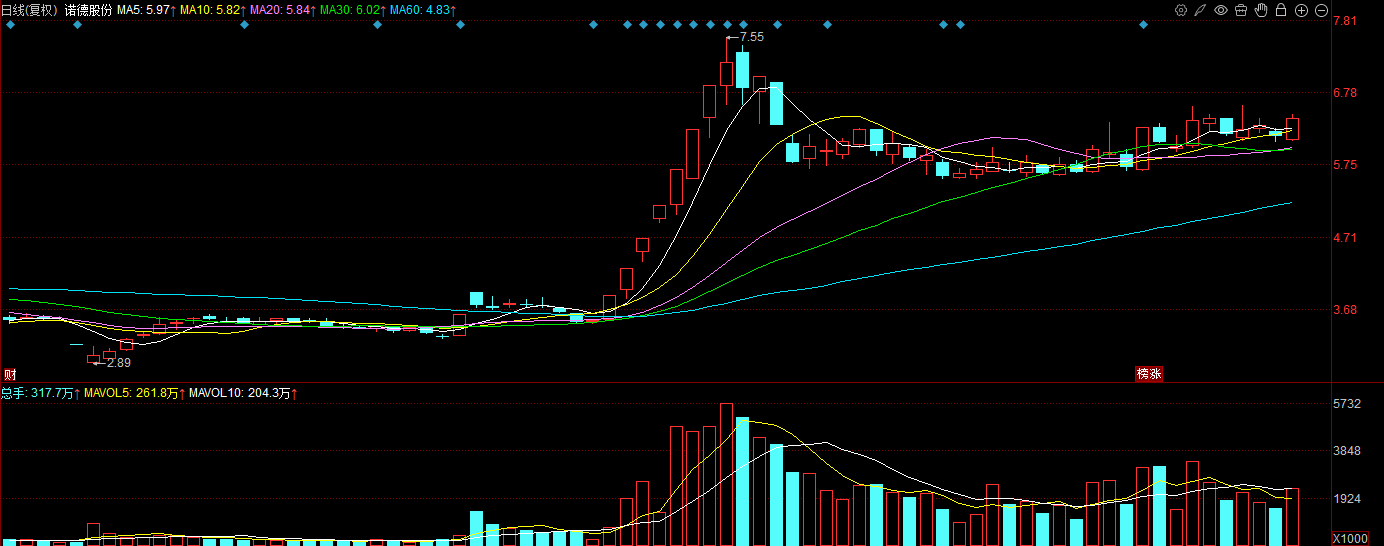The height and width of the screenshot is (546, 1384).
Task: Zoom out with the minus icon
Action: pyautogui.click(x=1321, y=10)
